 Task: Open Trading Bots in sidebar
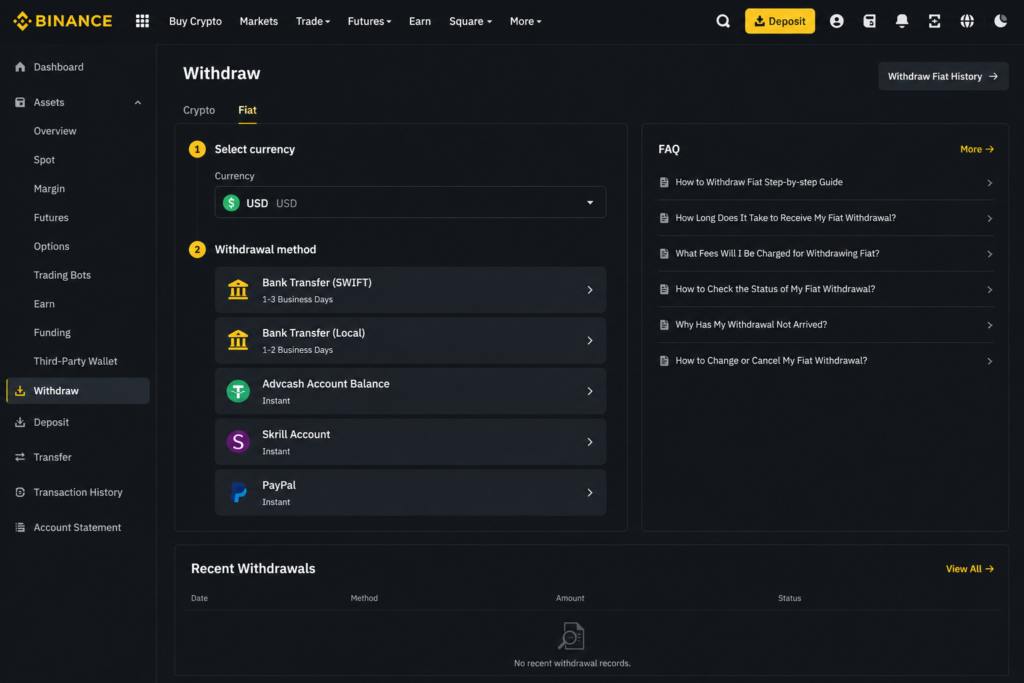[62, 275]
